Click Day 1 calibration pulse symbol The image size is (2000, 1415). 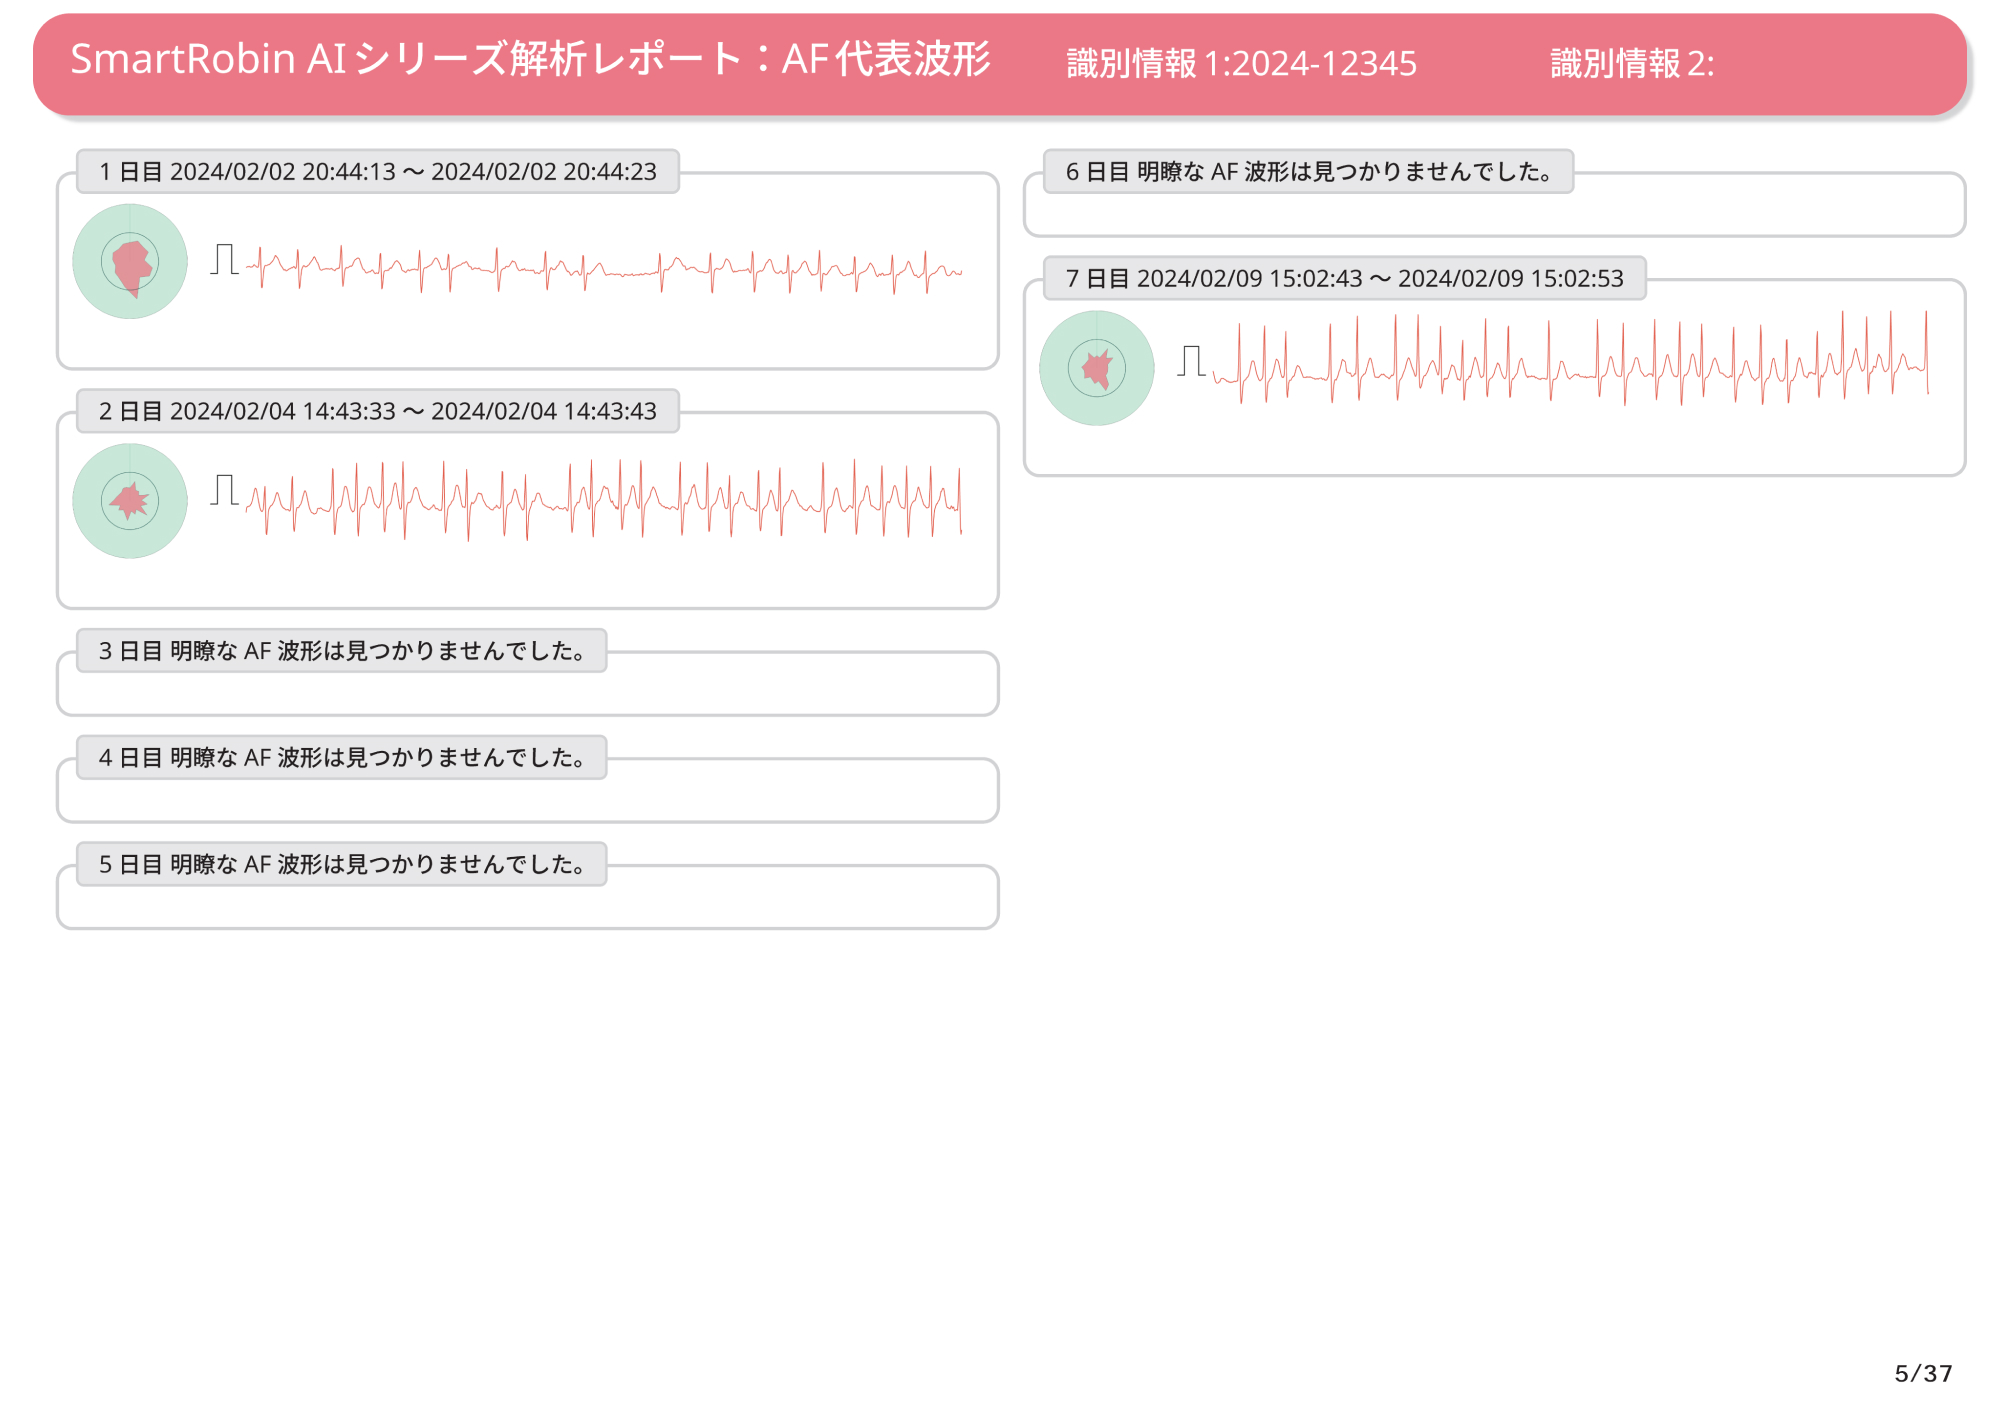[x=224, y=259]
